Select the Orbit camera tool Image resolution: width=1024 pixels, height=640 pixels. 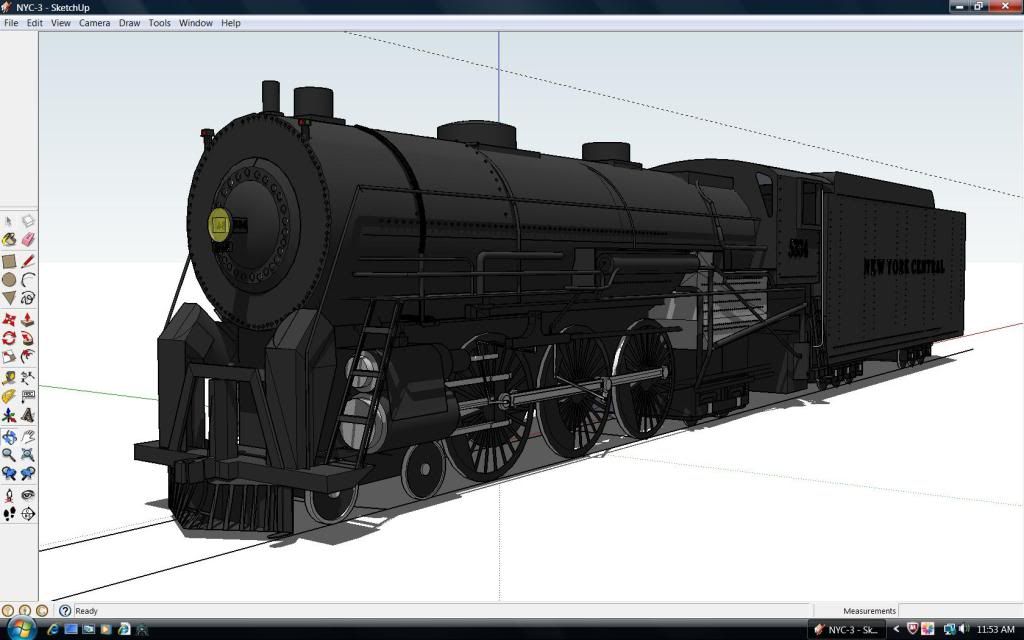[8, 437]
